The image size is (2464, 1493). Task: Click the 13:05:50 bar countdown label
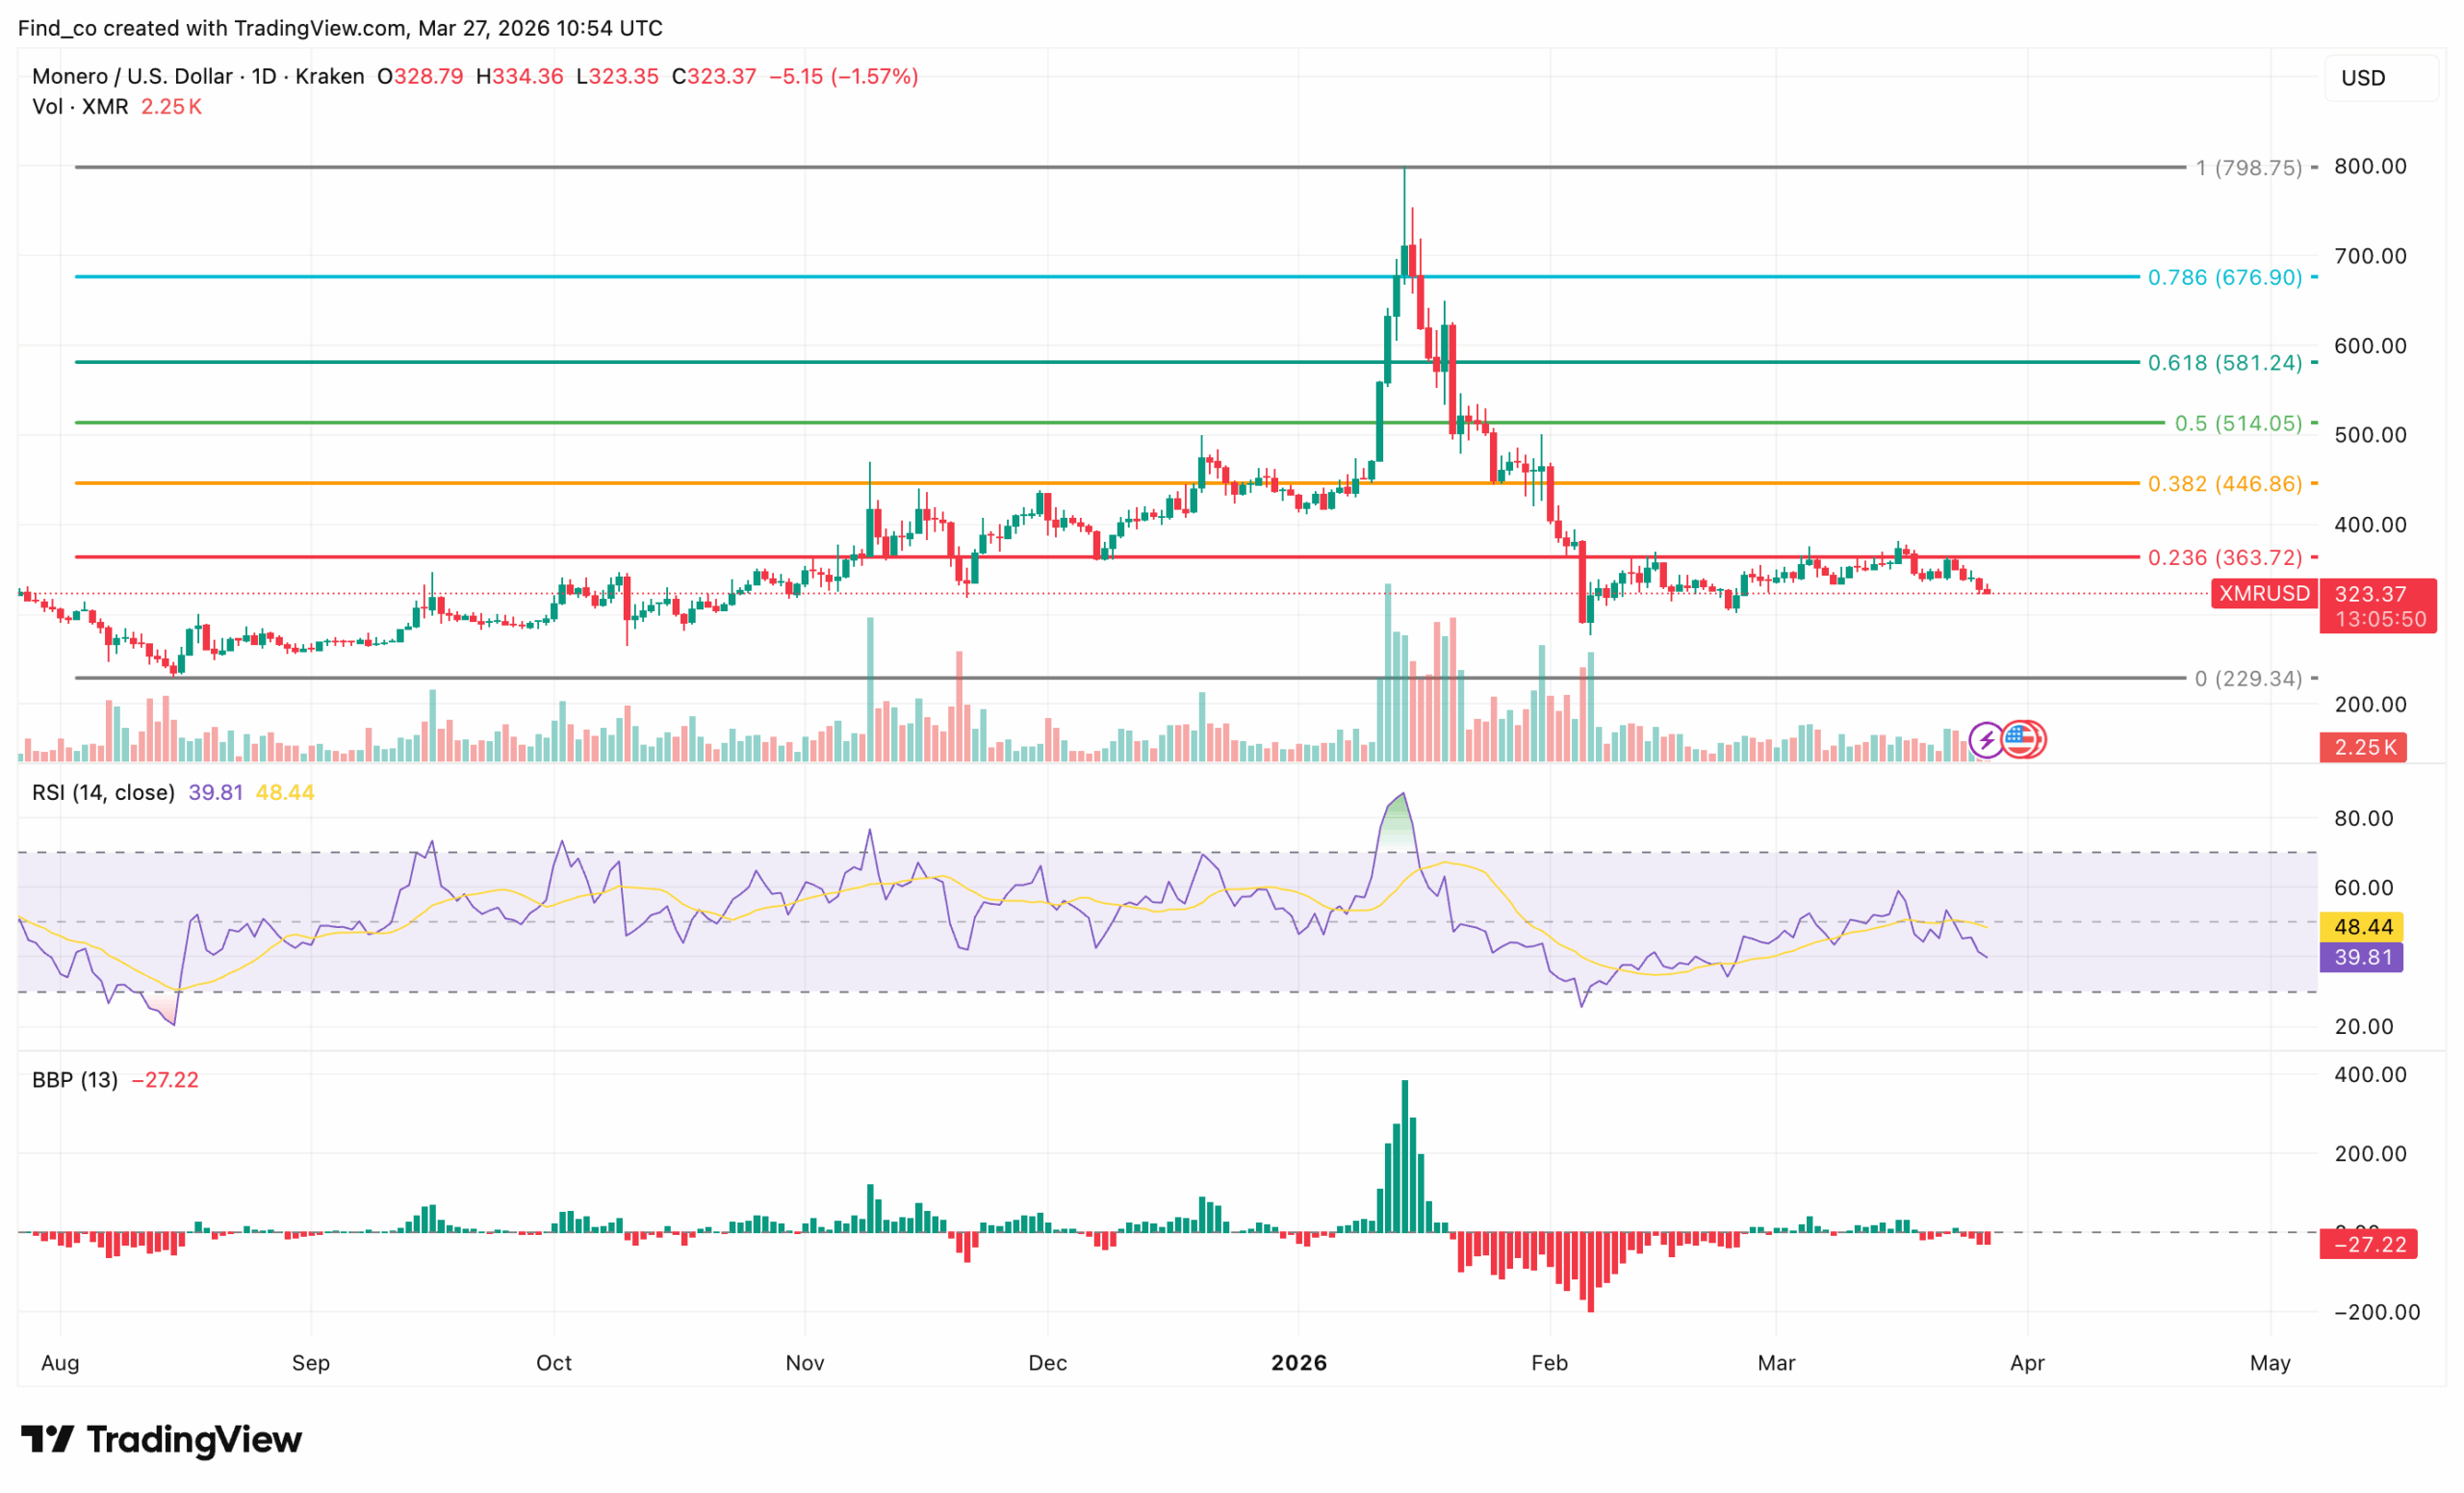pos(2380,620)
